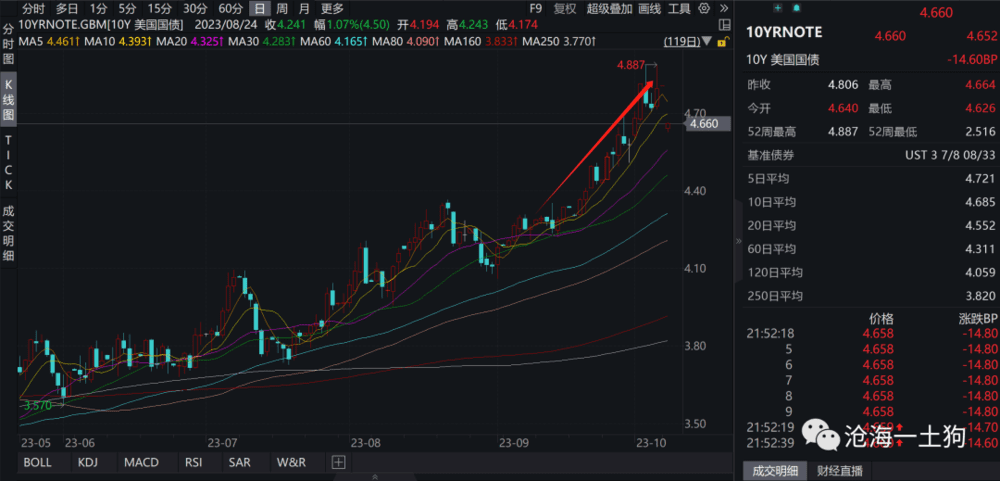1000x481 pixels.
Task: Click the MA250 3.770 label
Action: (559, 41)
